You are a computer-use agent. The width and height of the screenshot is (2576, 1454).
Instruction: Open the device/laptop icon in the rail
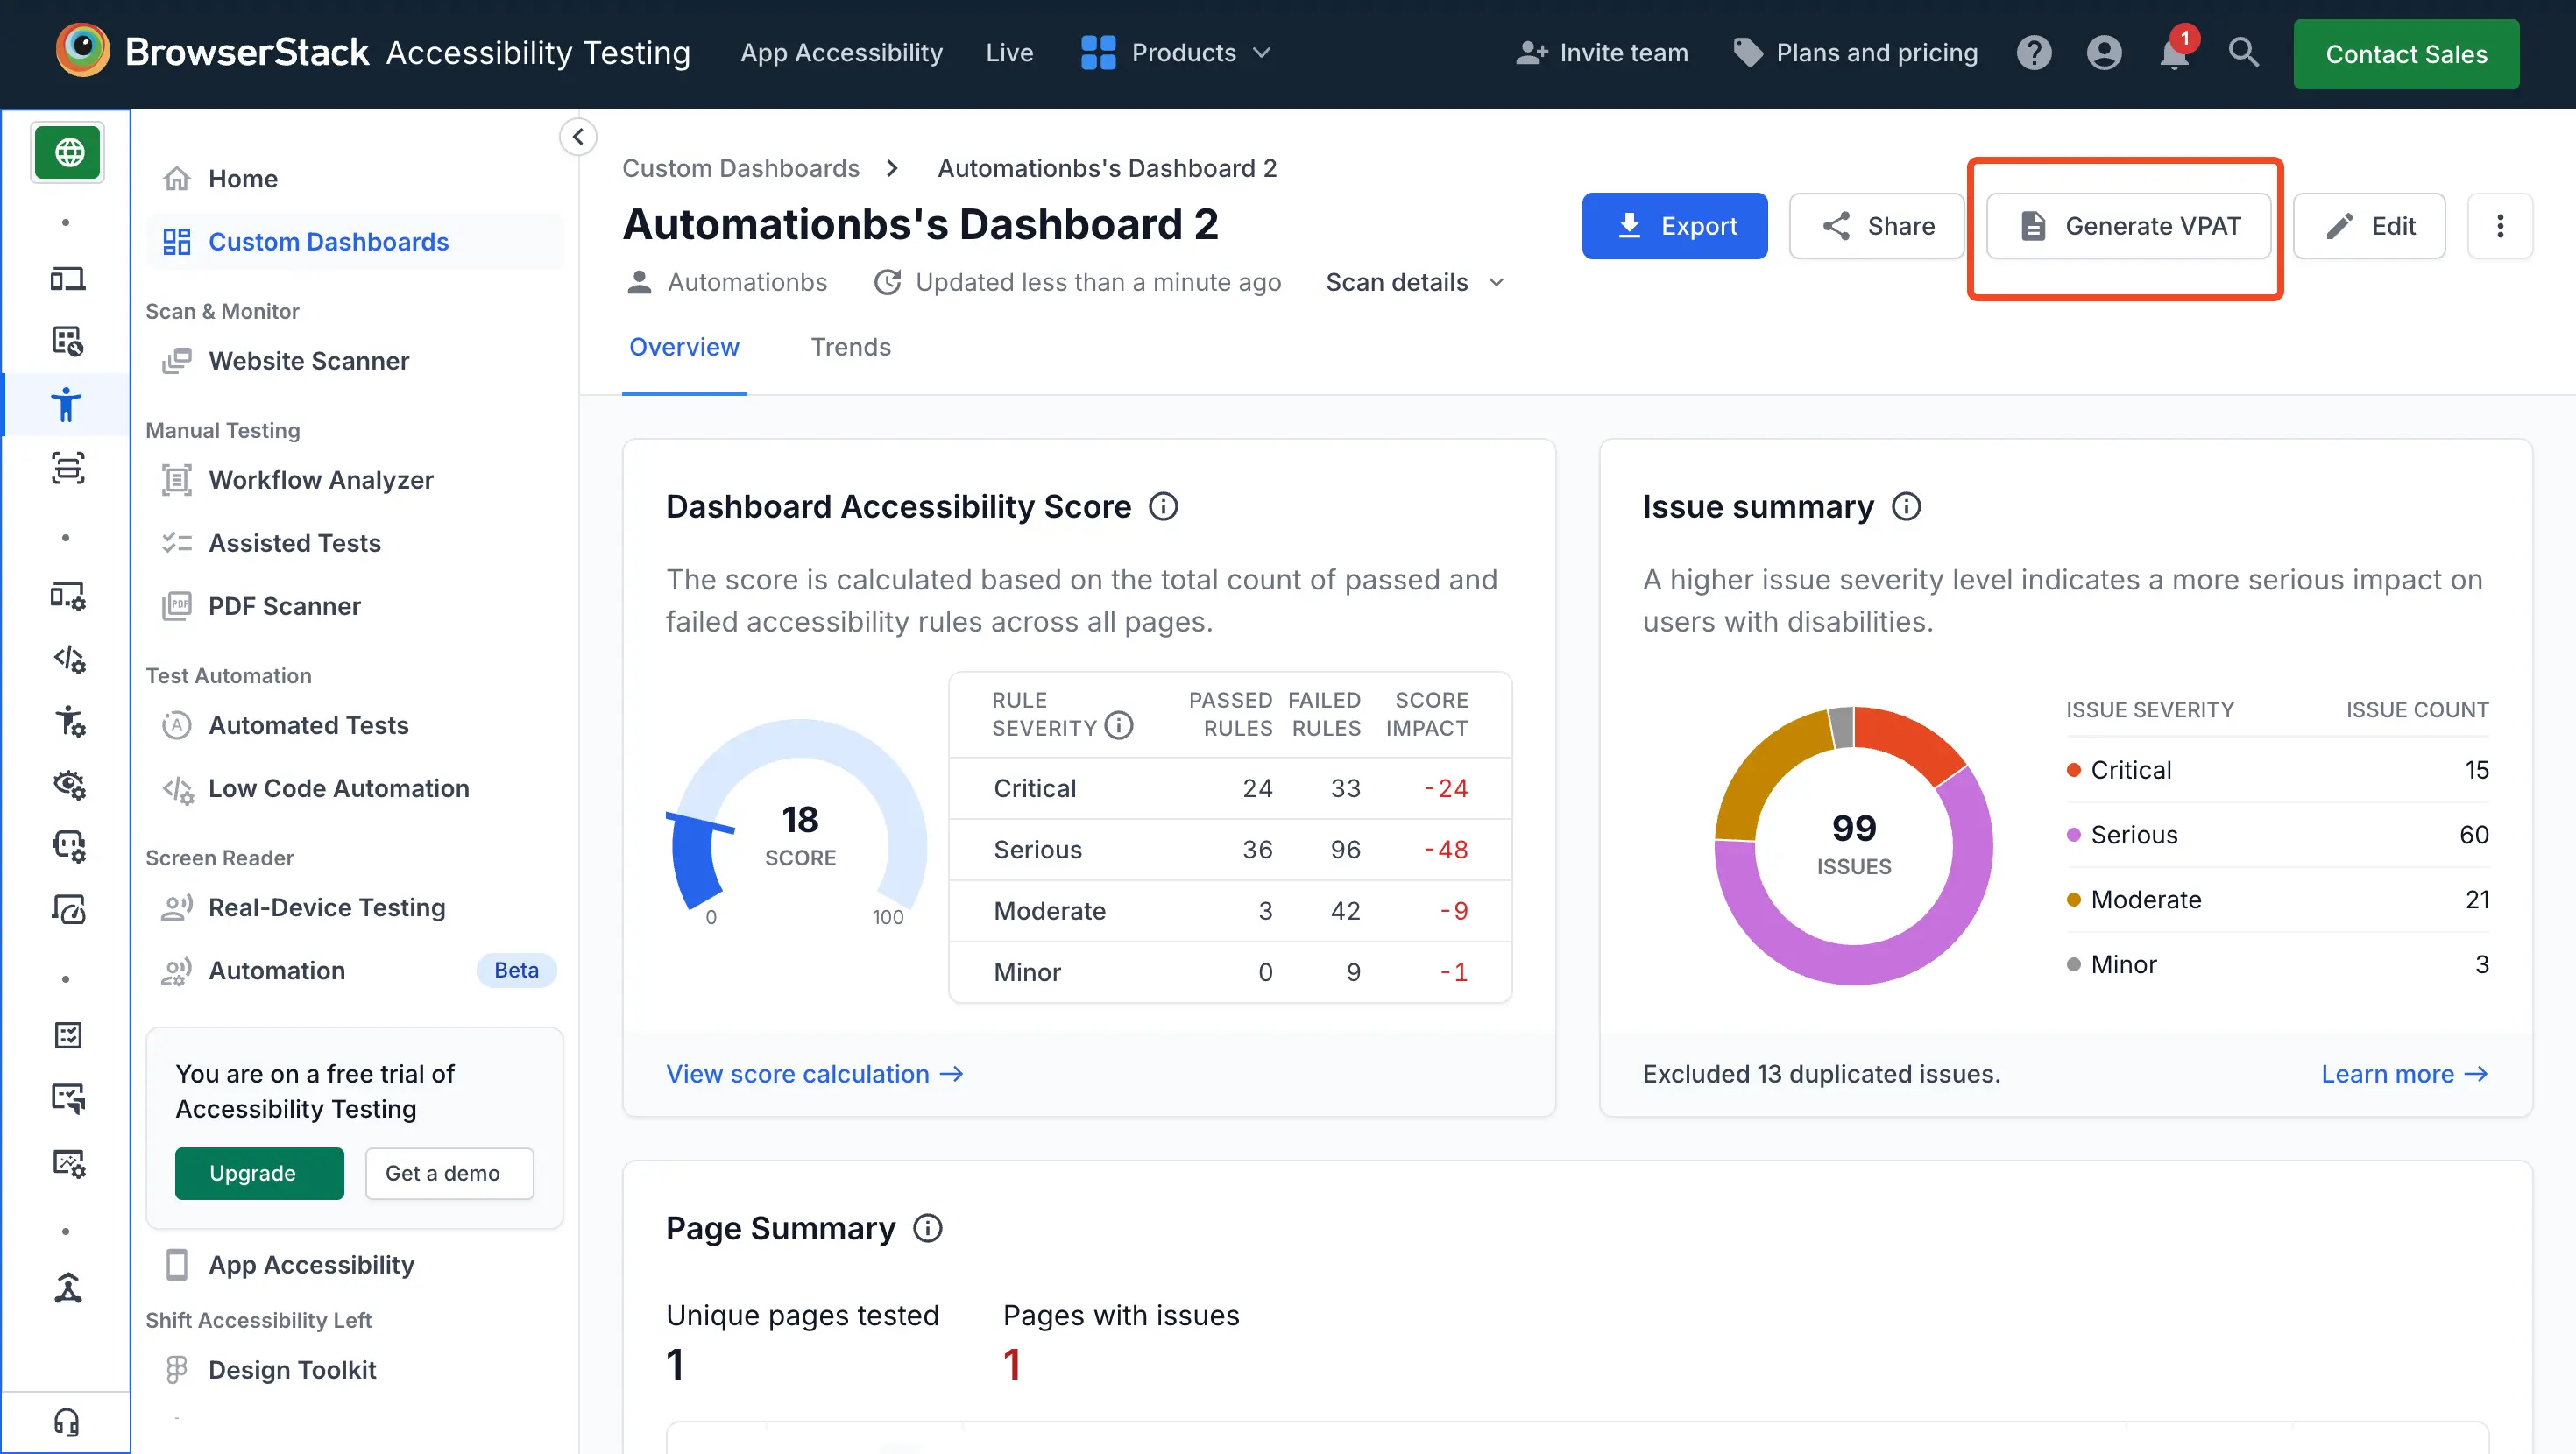(68, 279)
